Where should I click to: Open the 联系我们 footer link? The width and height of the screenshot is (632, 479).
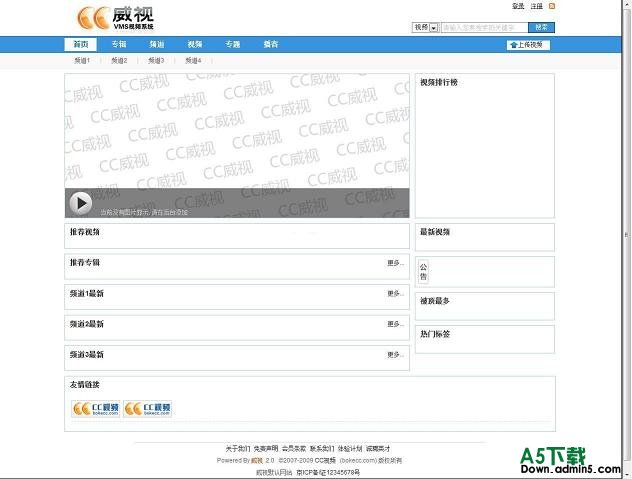tap(322, 448)
